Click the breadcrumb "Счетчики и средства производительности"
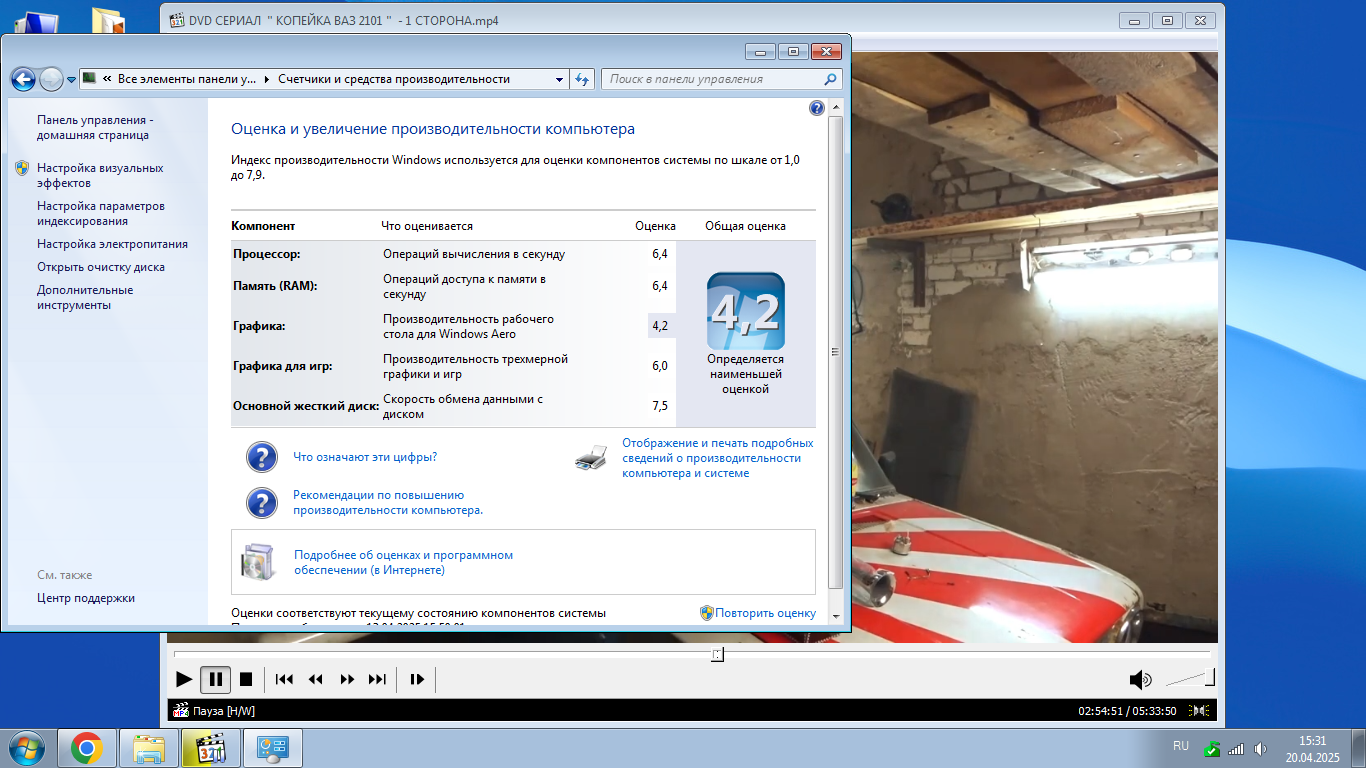 (394, 79)
